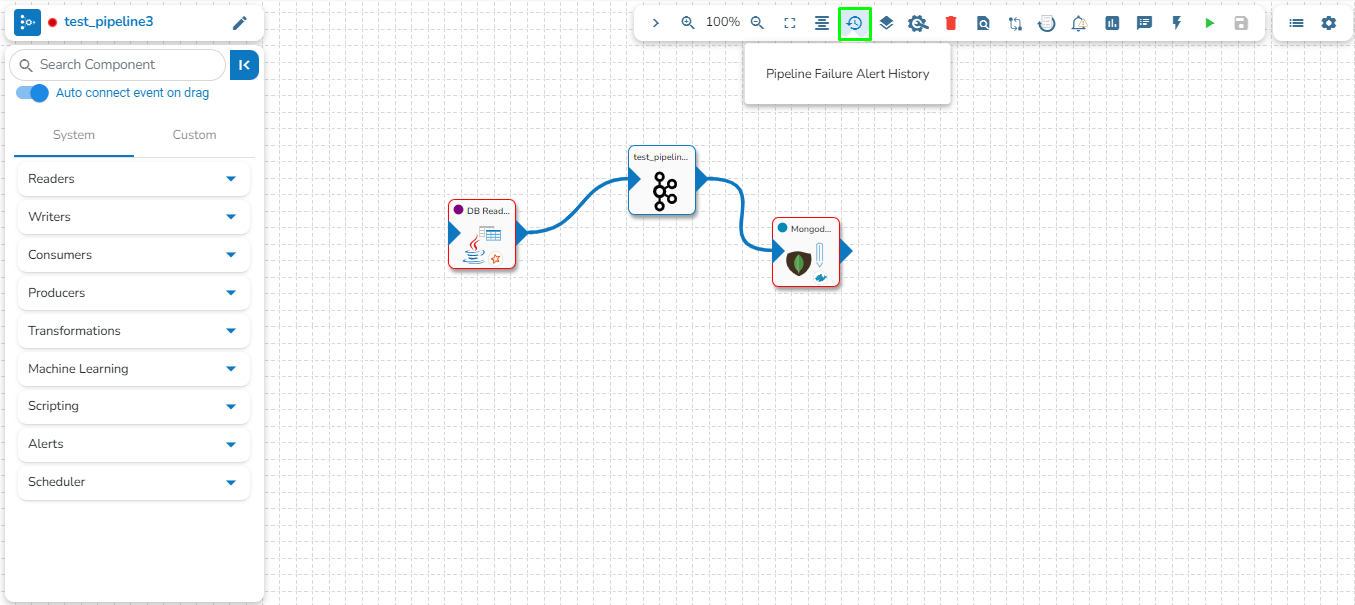Select the System tab
This screenshot has width=1355, height=605.
tap(74, 135)
